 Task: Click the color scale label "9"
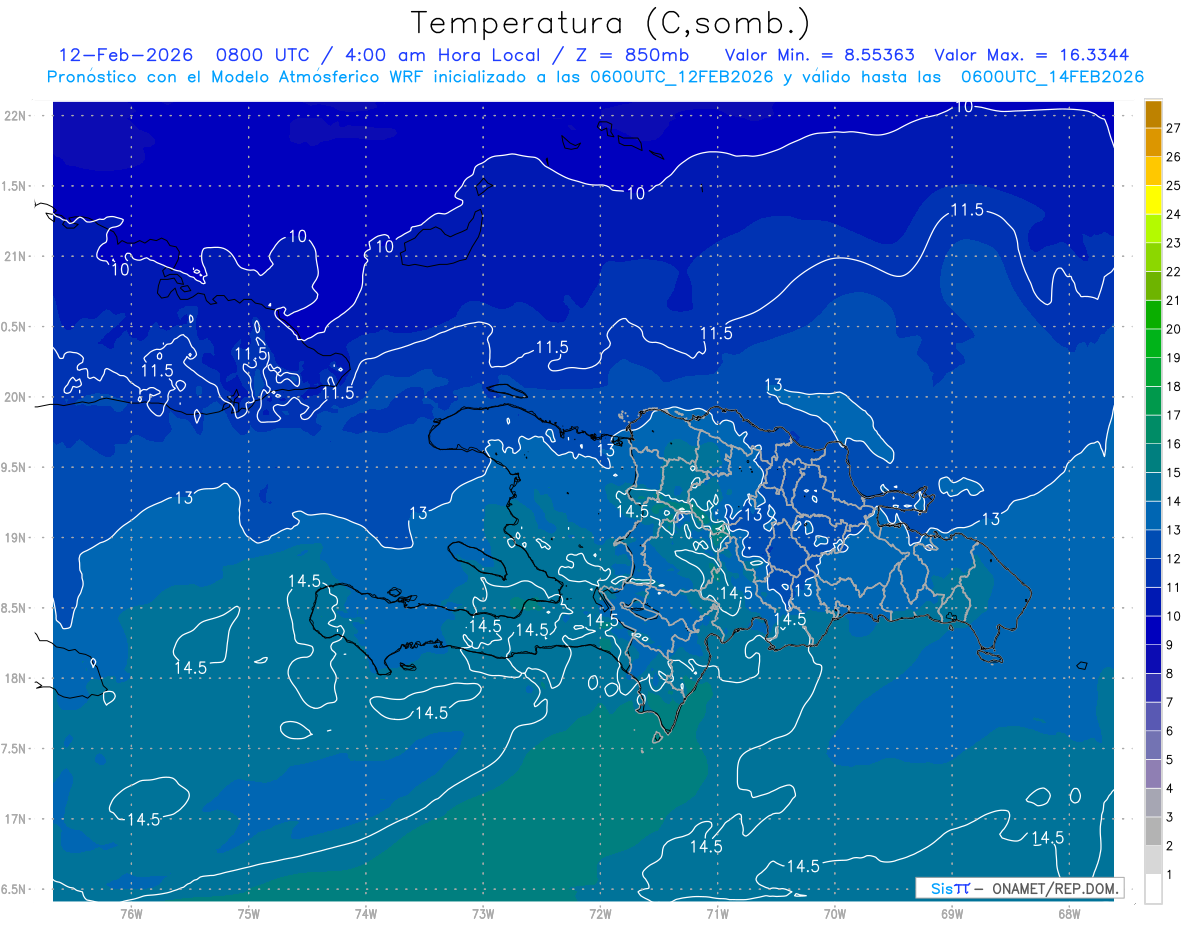coord(1170,645)
